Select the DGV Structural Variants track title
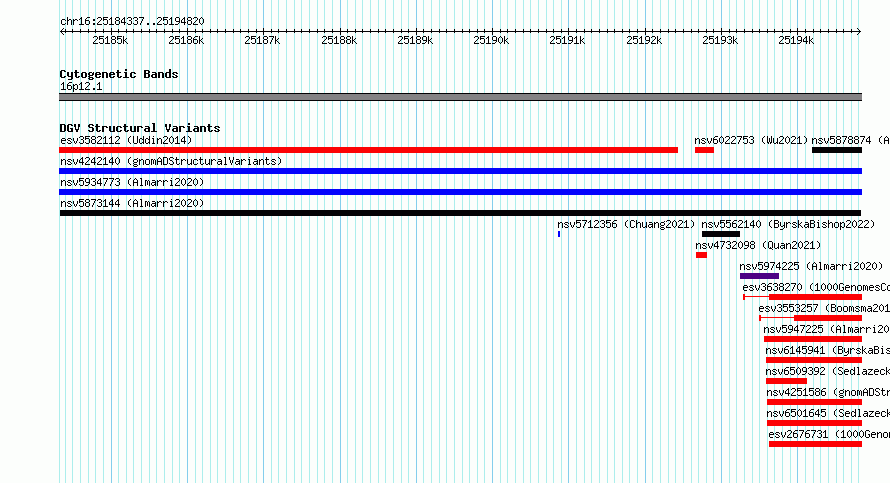This screenshot has width=890, height=483. click(x=140, y=128)
